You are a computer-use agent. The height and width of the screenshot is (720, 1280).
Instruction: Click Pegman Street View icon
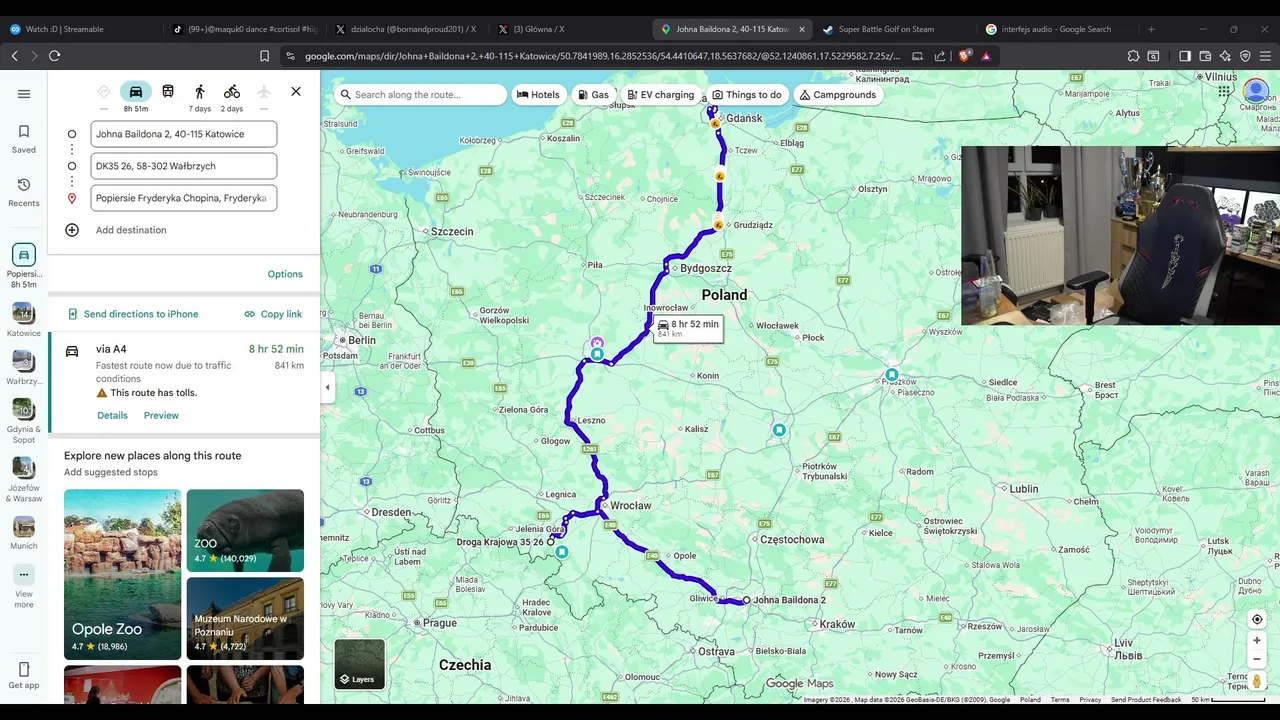point(1257,681)
